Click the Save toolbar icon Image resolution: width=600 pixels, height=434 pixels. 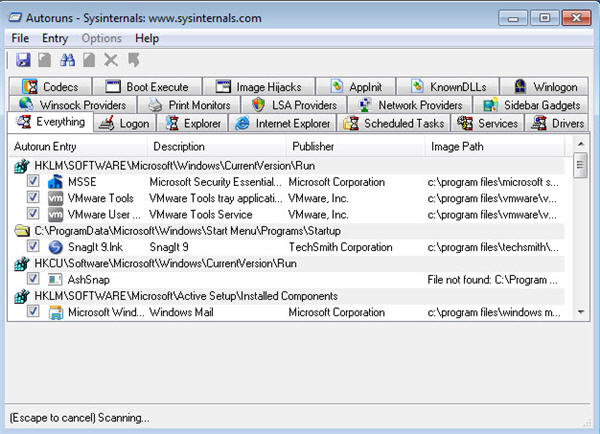(22, 61)
